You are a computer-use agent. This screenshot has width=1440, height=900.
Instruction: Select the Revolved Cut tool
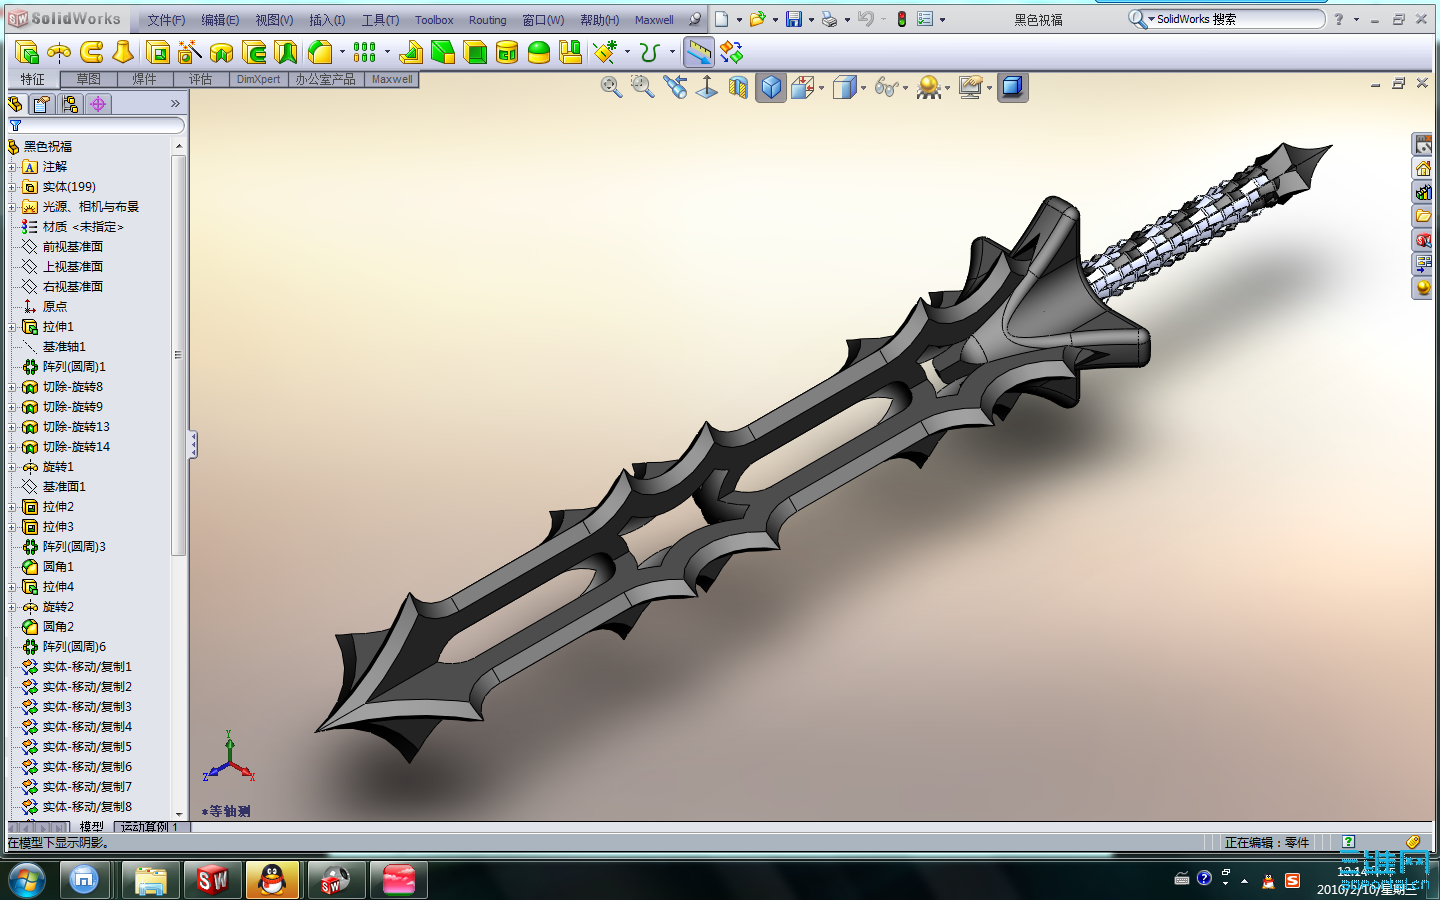pos(222,52)
